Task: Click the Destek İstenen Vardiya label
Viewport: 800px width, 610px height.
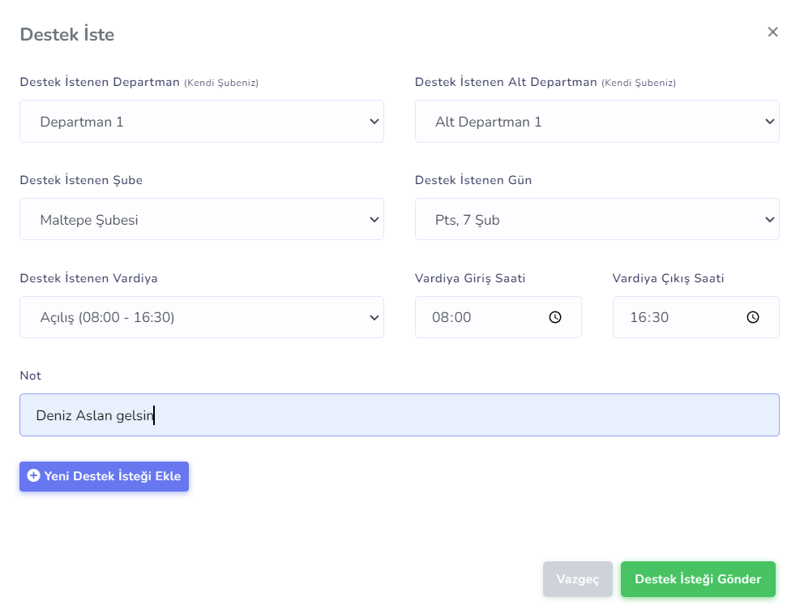Action: pyautogui.click(x=89, y=278)
